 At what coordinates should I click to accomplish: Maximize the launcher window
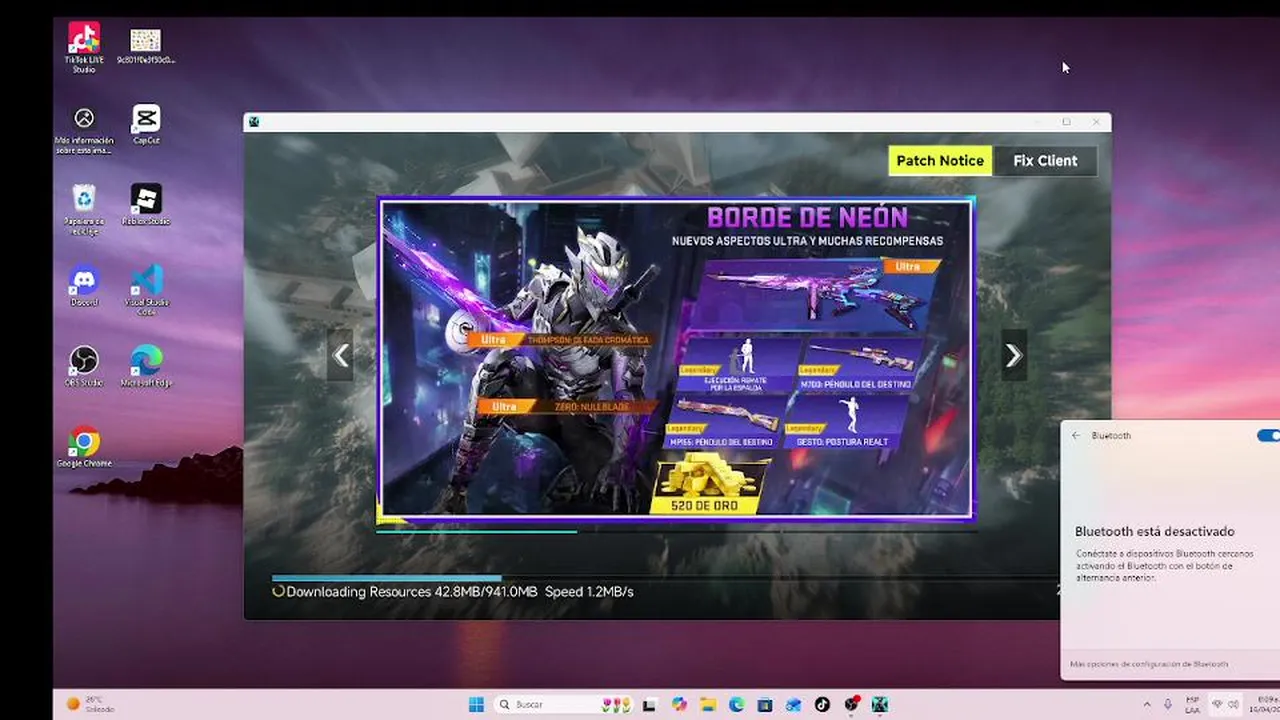pos(1066,122)
